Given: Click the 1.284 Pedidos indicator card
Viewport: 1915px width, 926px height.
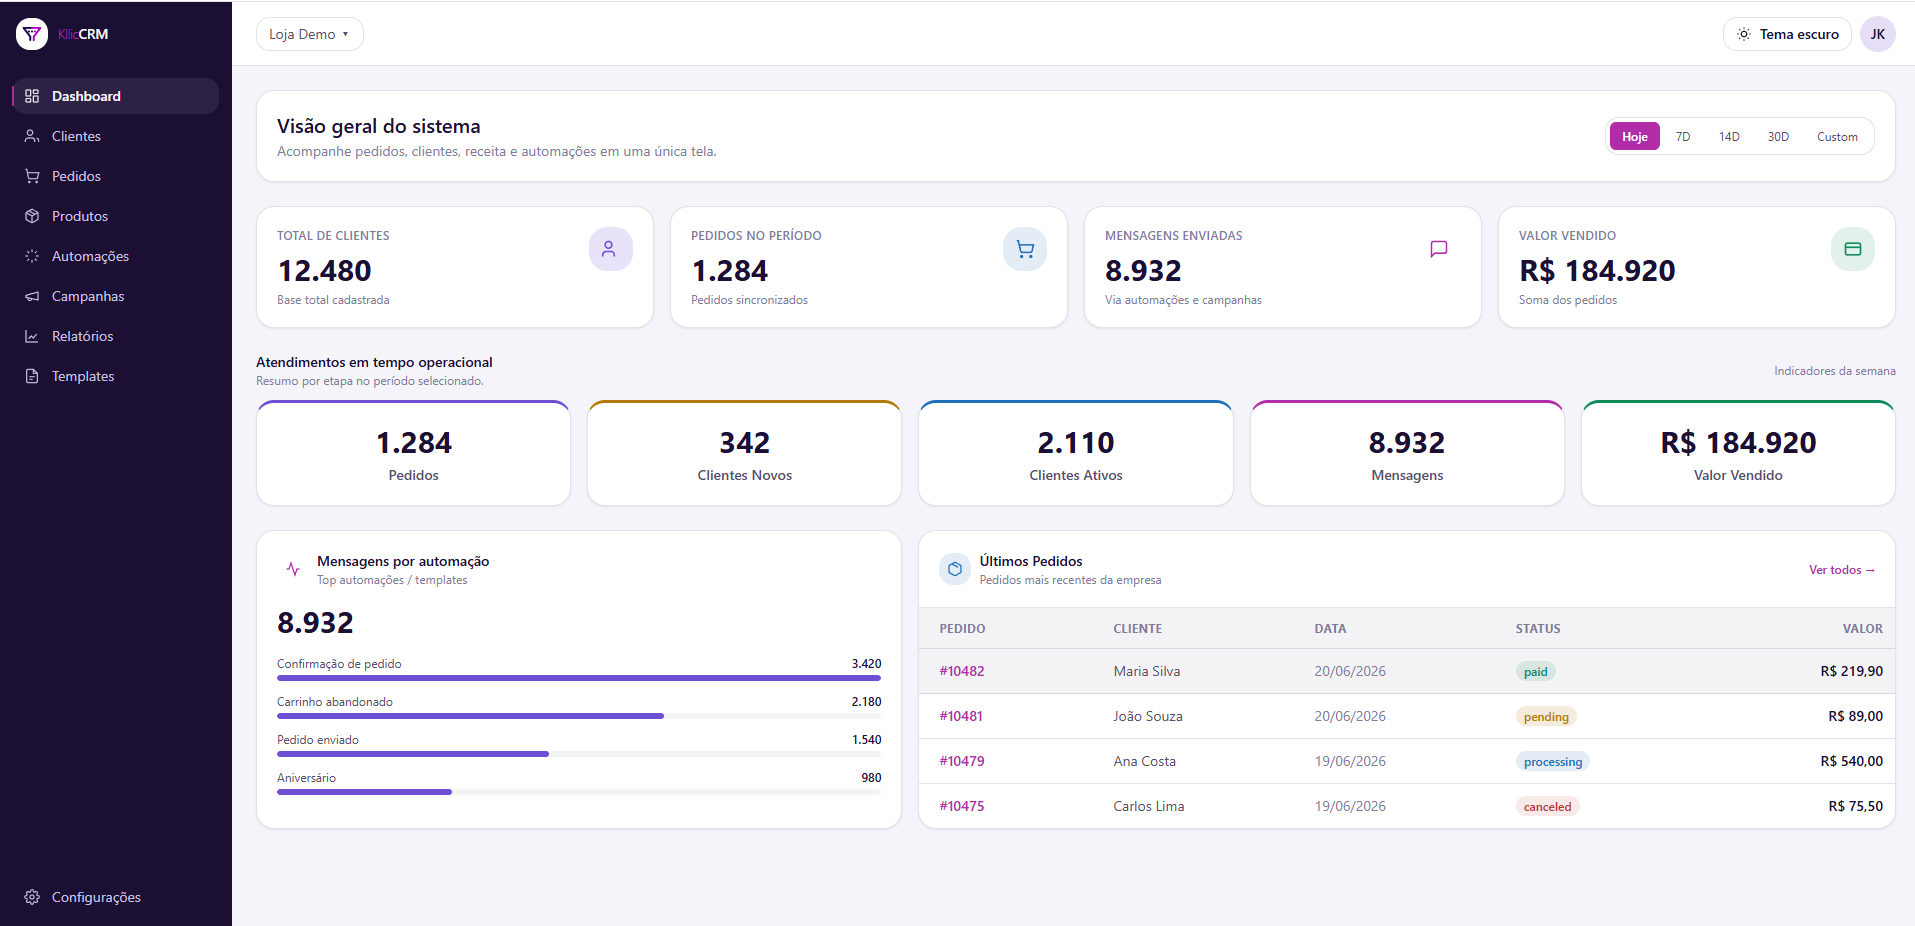Looking at the screenshot, I should [x=413, y=453].
